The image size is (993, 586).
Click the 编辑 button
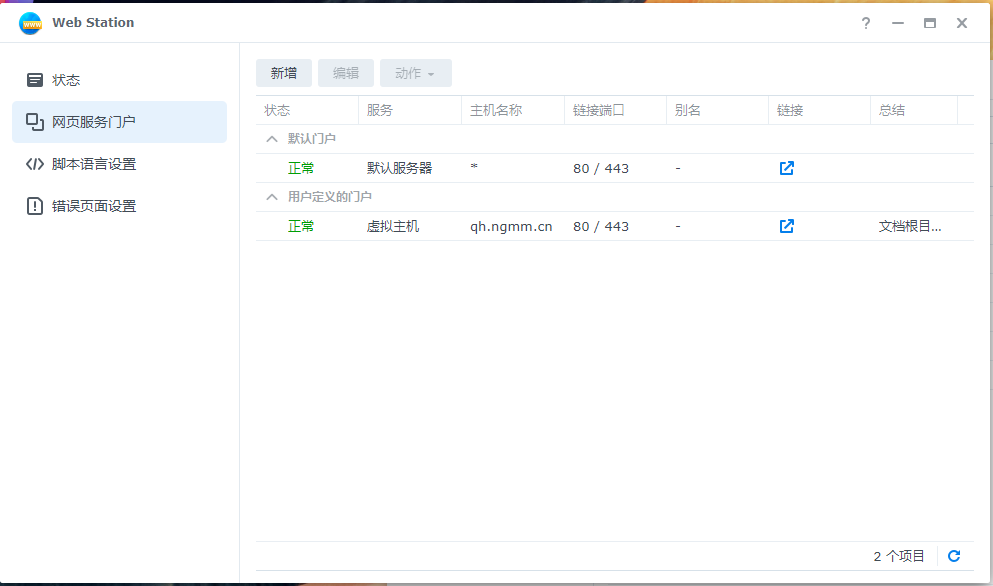pyautogui.click(x=346, y=72)
